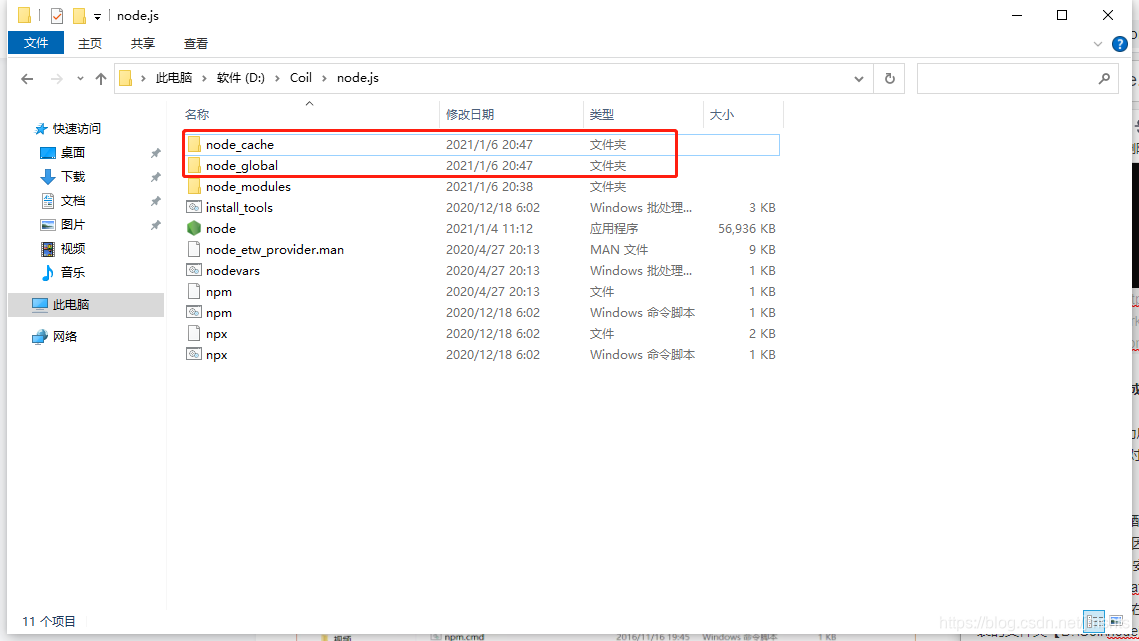Viewport: 1139px width, 641px height.
Task: Unpin 下载 using its pin icon
Action: click(155, 177)
